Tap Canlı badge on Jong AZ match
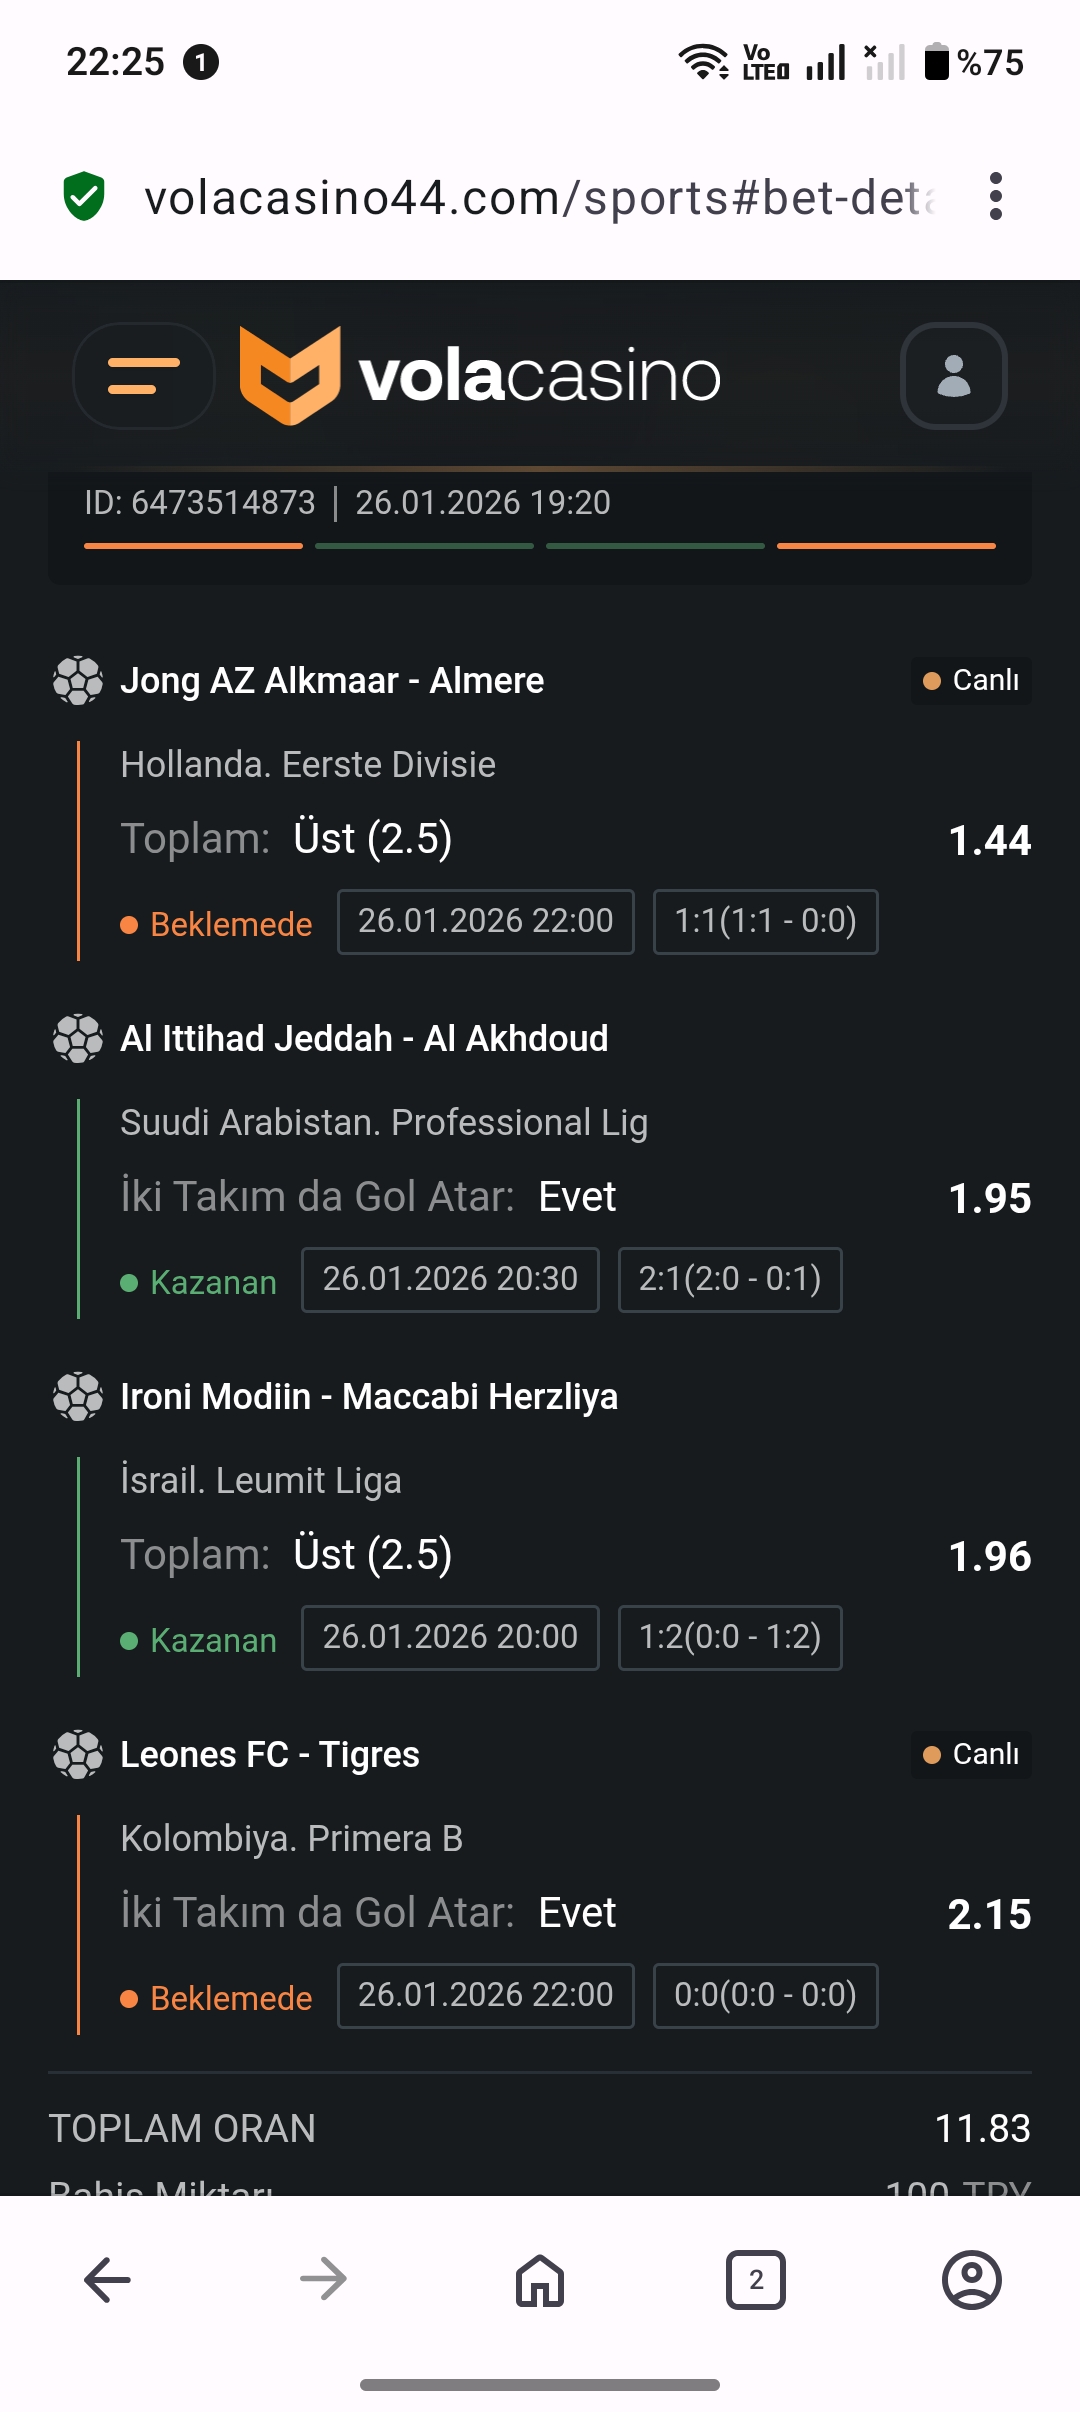1080x2412 pixels. point(971,681)
